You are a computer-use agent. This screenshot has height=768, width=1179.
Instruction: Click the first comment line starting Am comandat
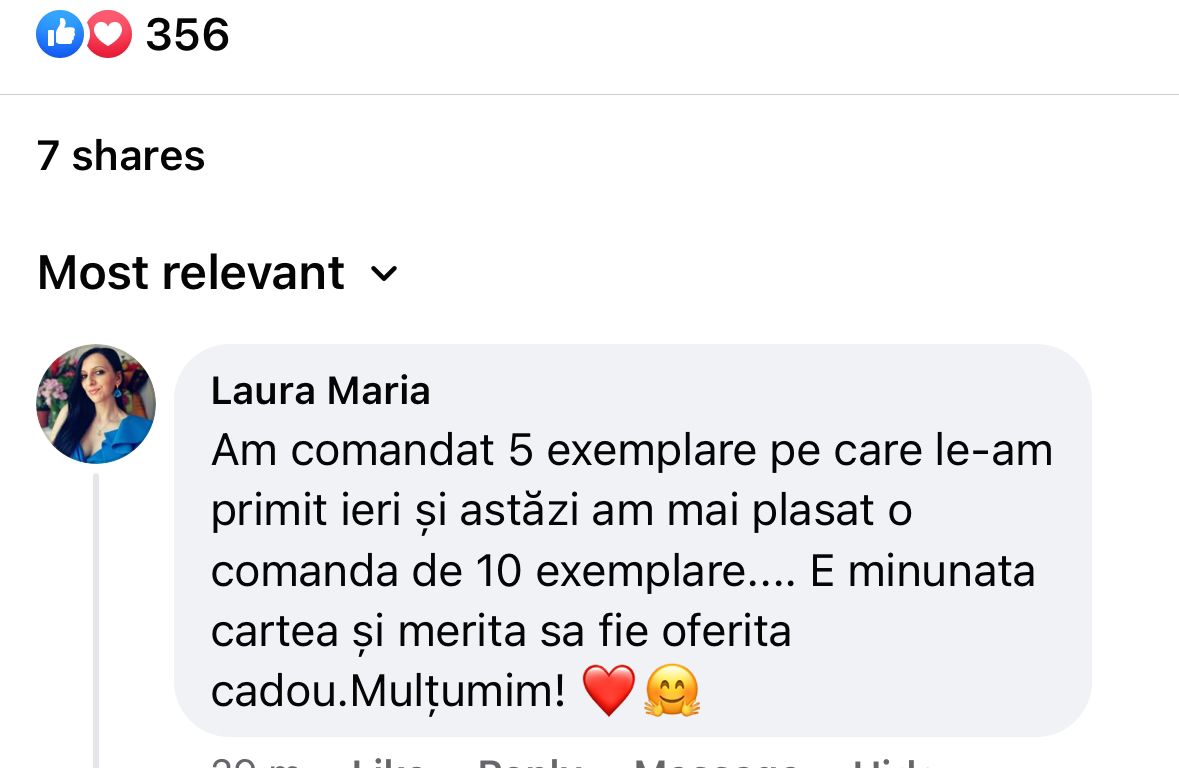(632, 451)
